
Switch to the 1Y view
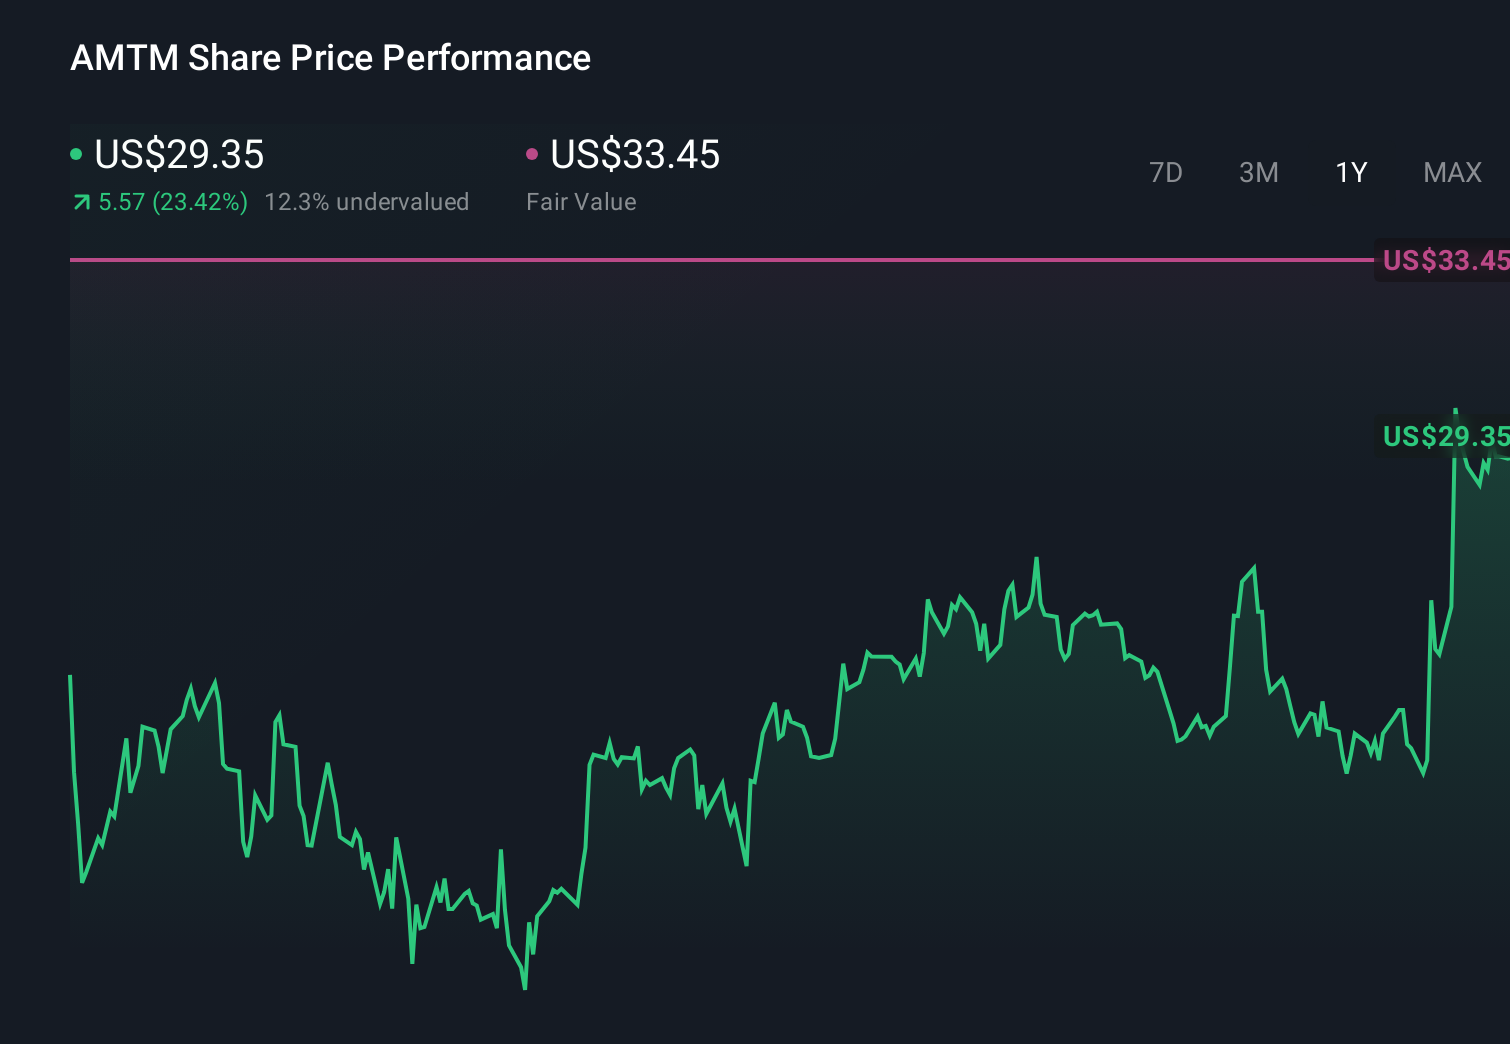pos(1350,172)
